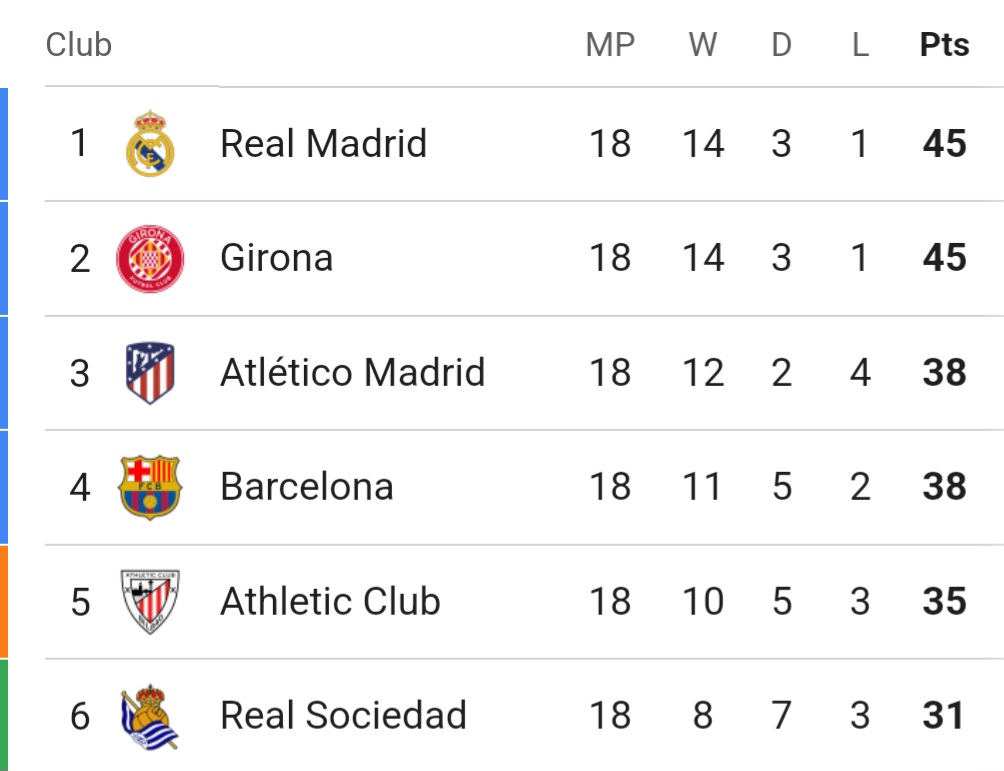Open the Atlético Madrid crest

[150, 373]
